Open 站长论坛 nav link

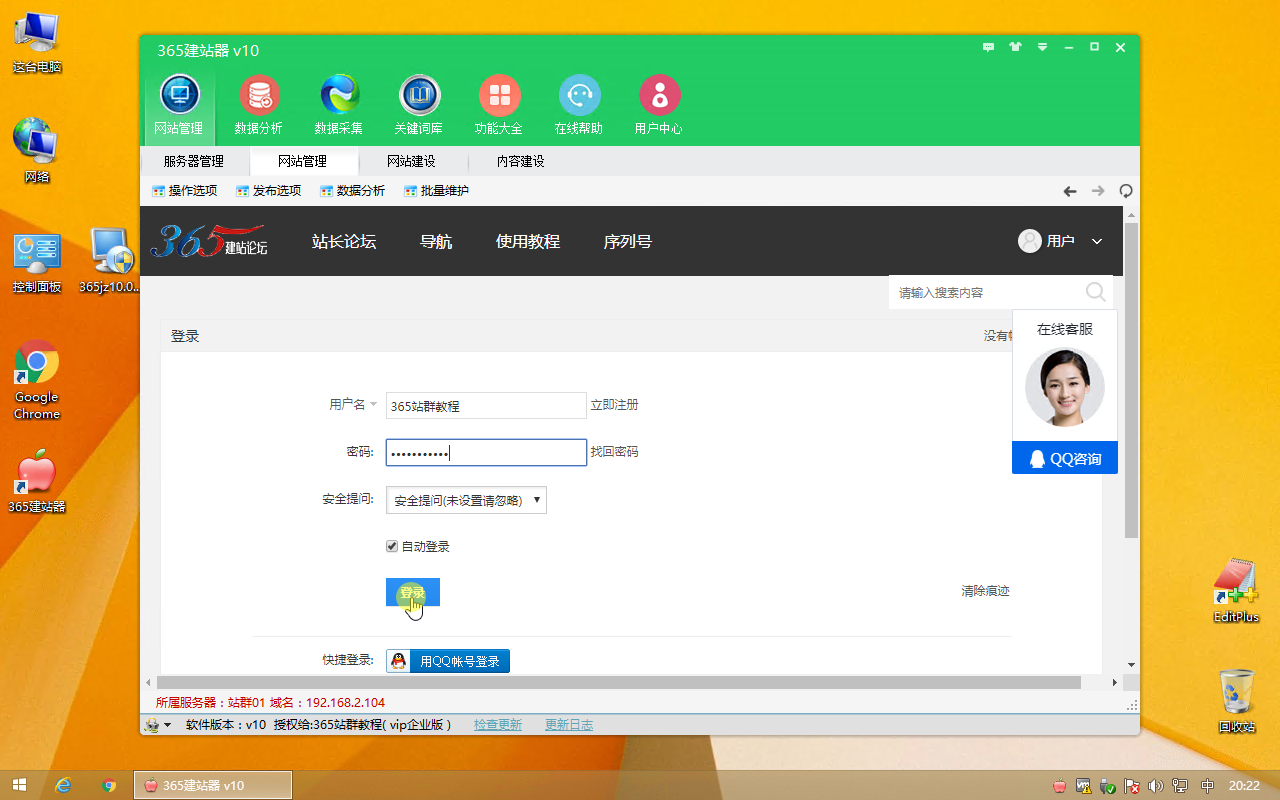click(x=344, y=241)
